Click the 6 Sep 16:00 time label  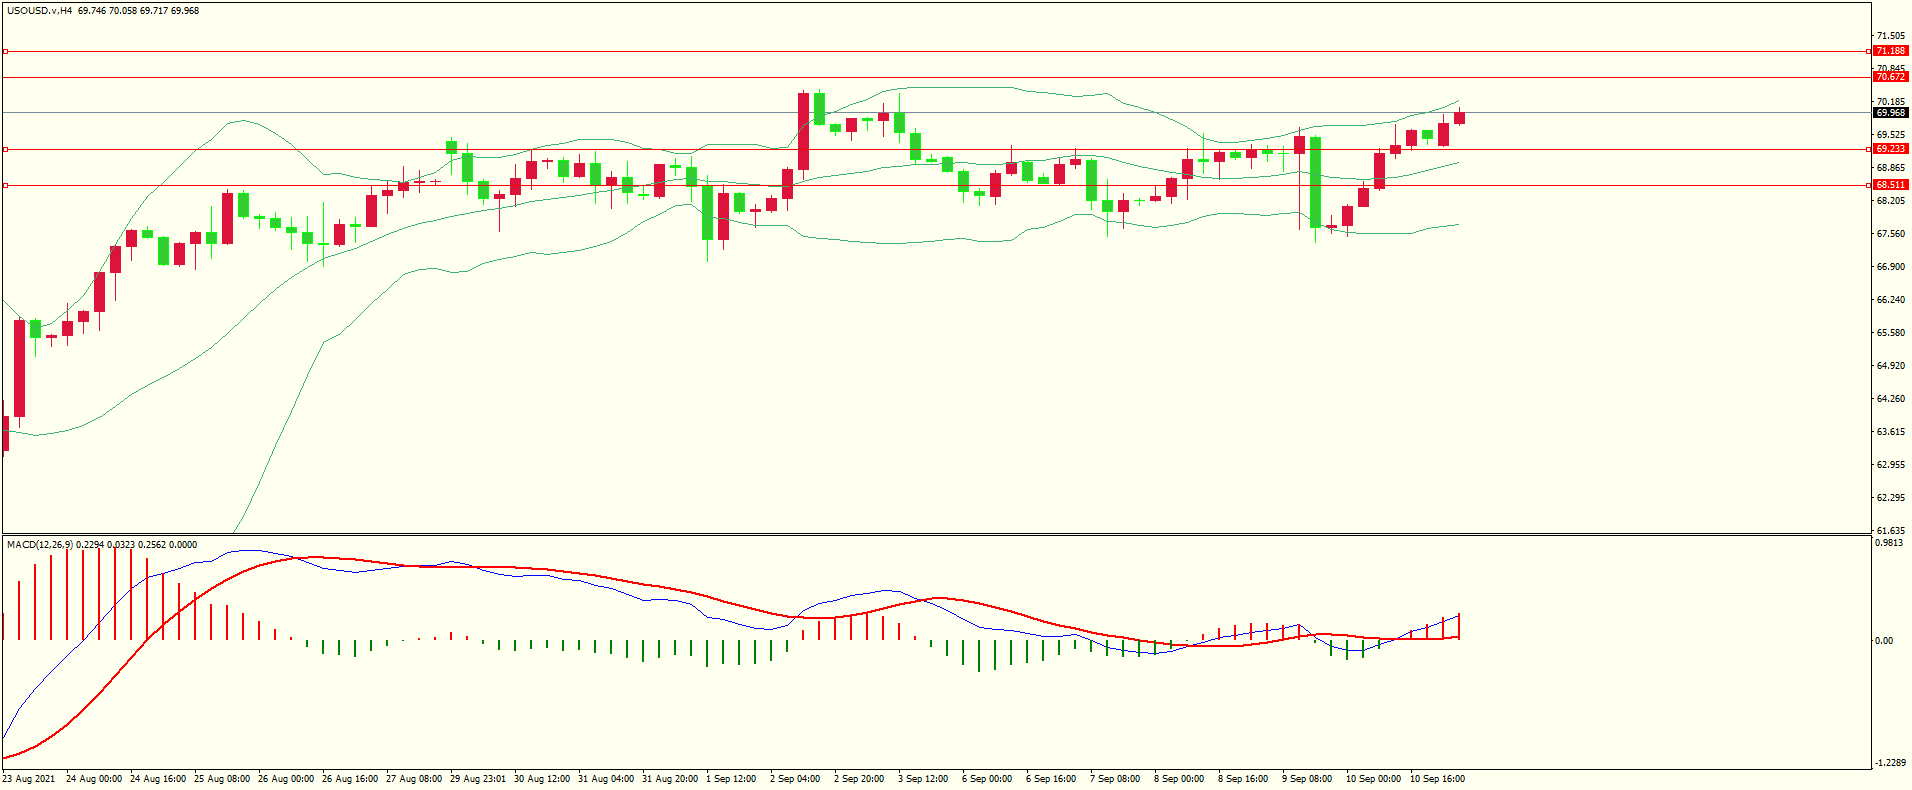pyautogui.click(x=1051, y=779)
